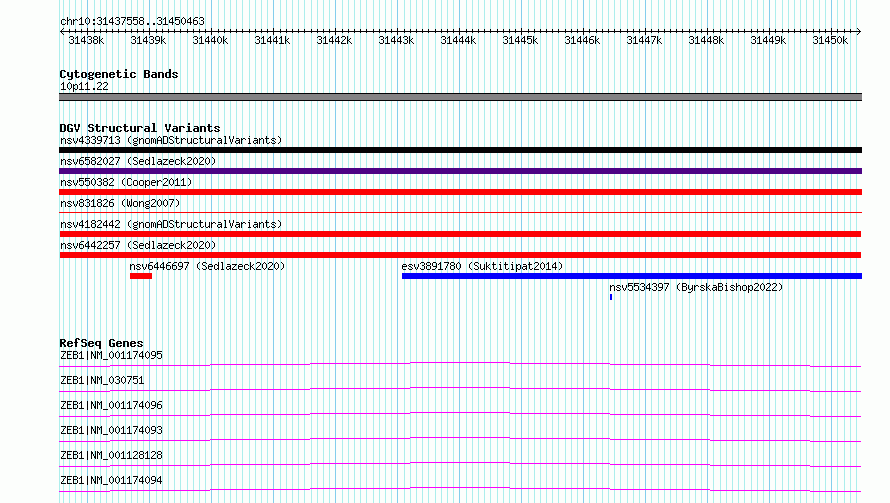Open the ZEB1|NM_001174093 transcript label
This screenshot has height=503, width=890.
(111, 430)
